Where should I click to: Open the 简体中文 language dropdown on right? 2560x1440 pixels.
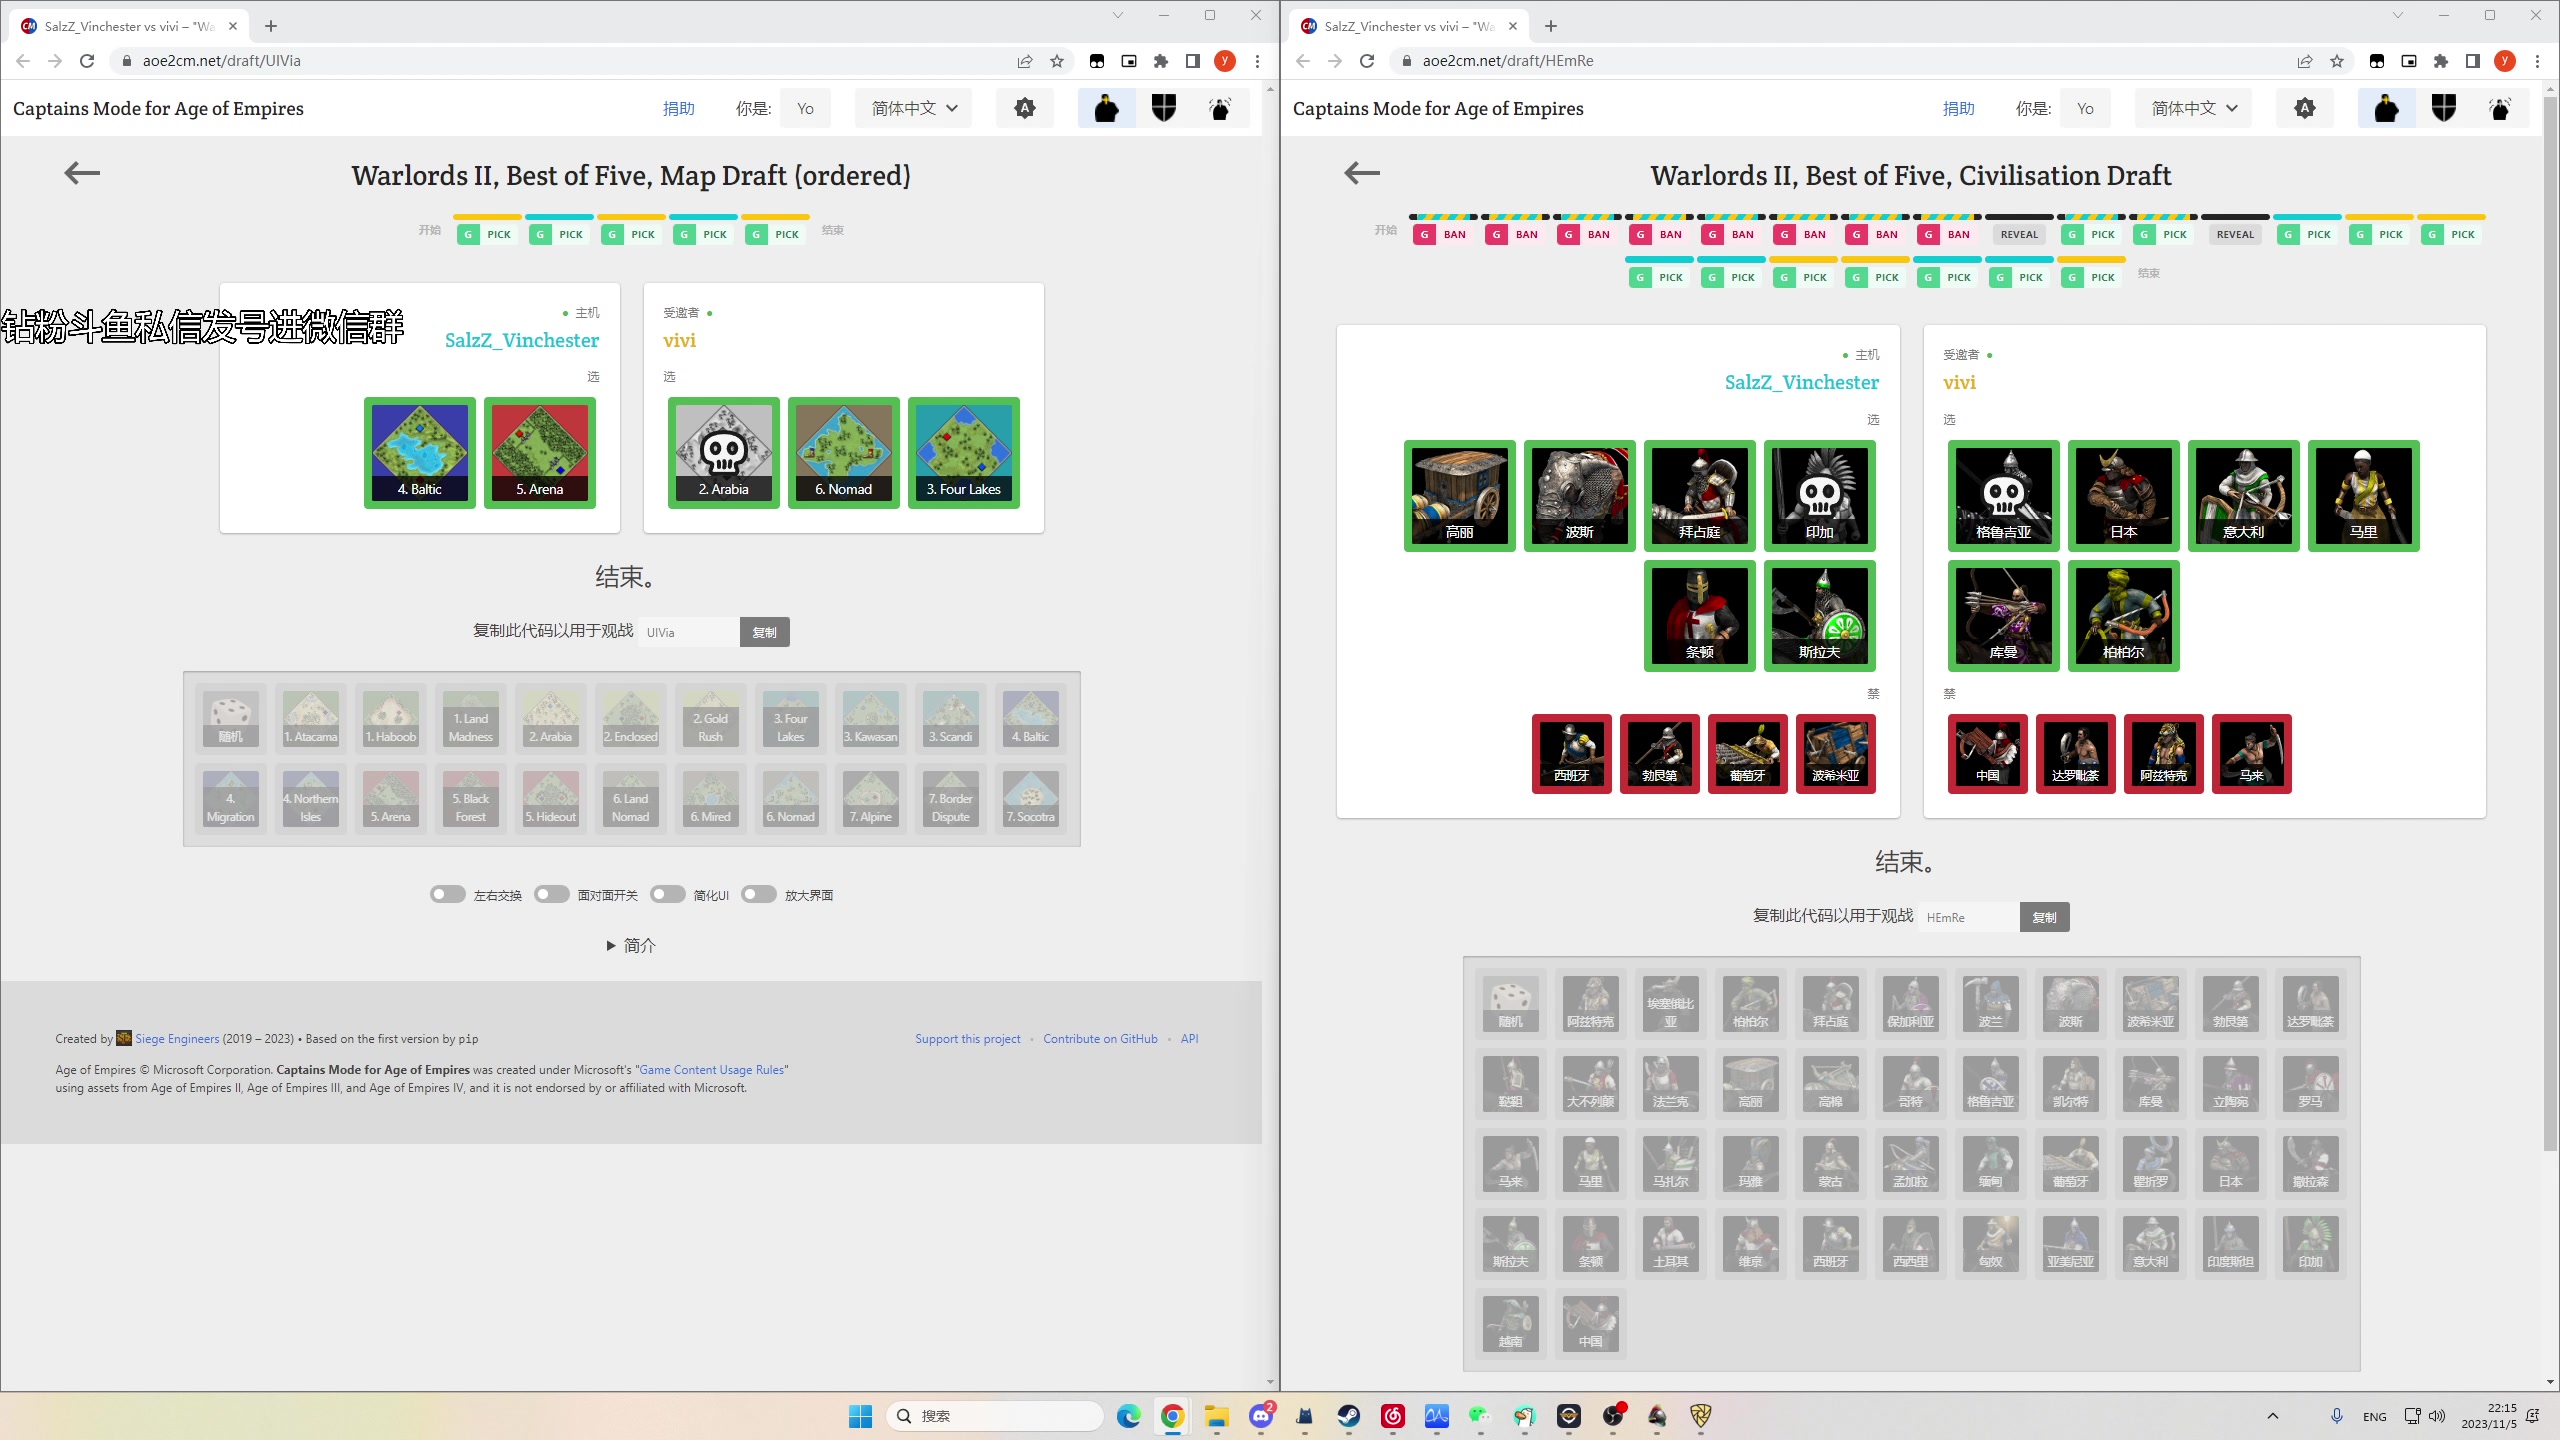(2194, 108)
